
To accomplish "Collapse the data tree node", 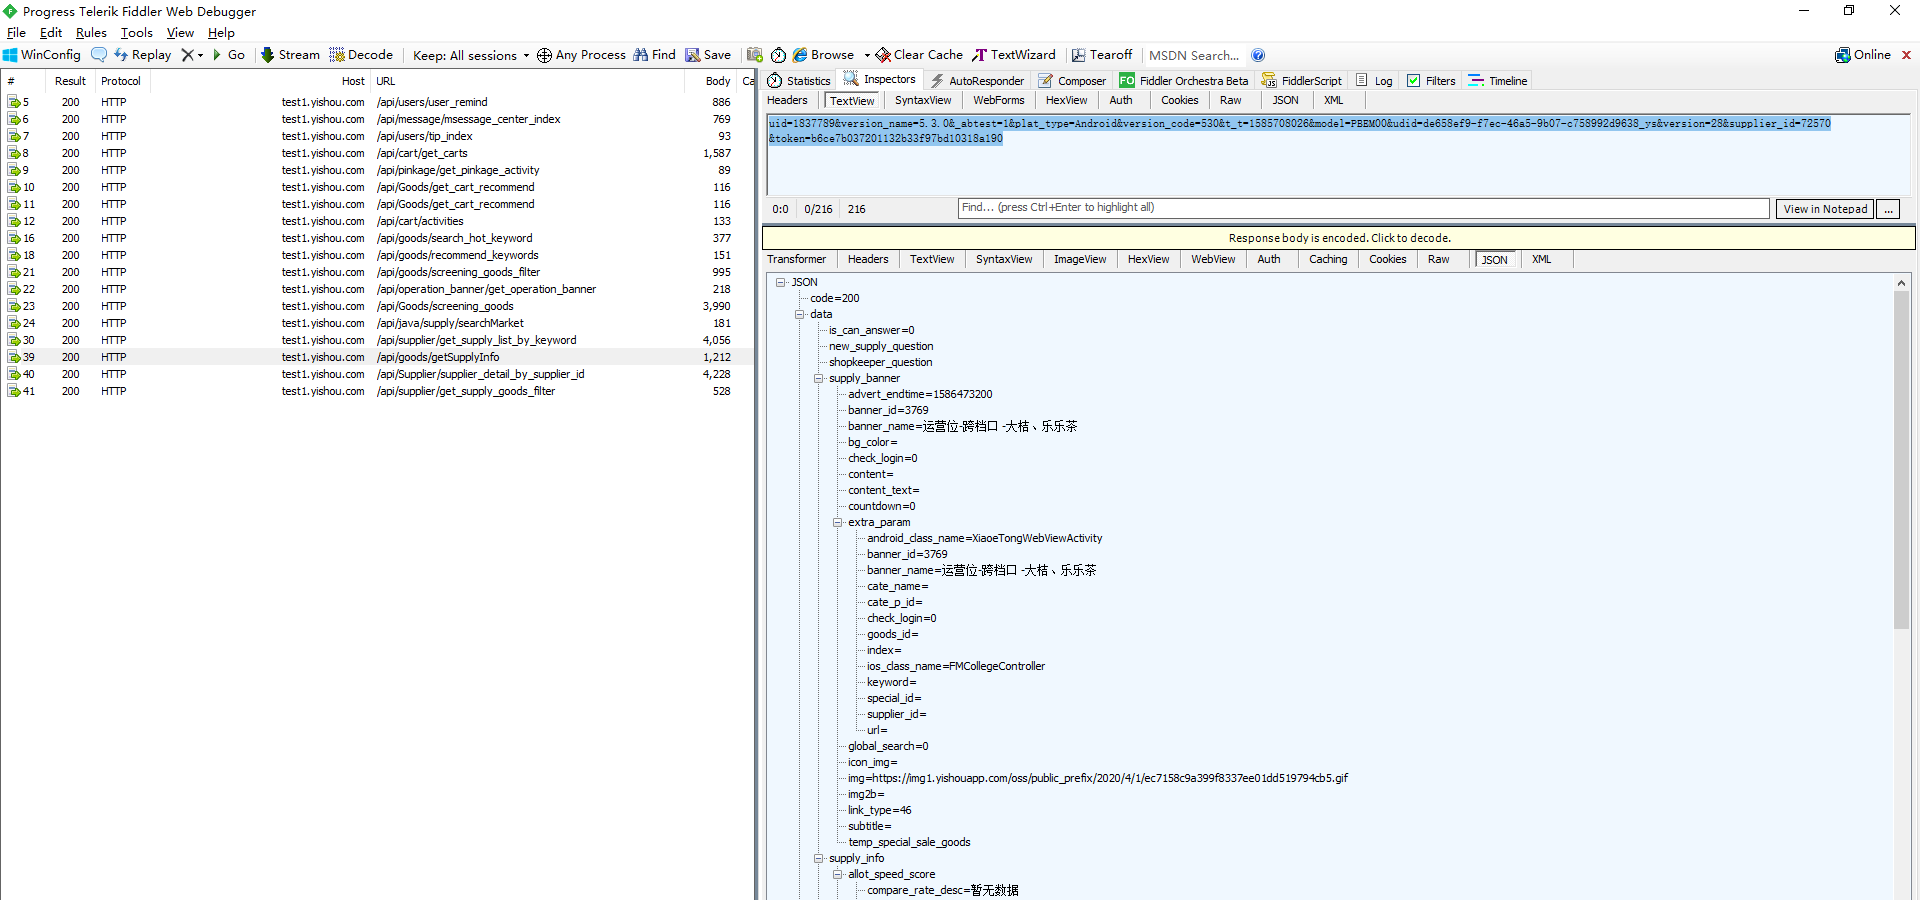I will 800,314.
